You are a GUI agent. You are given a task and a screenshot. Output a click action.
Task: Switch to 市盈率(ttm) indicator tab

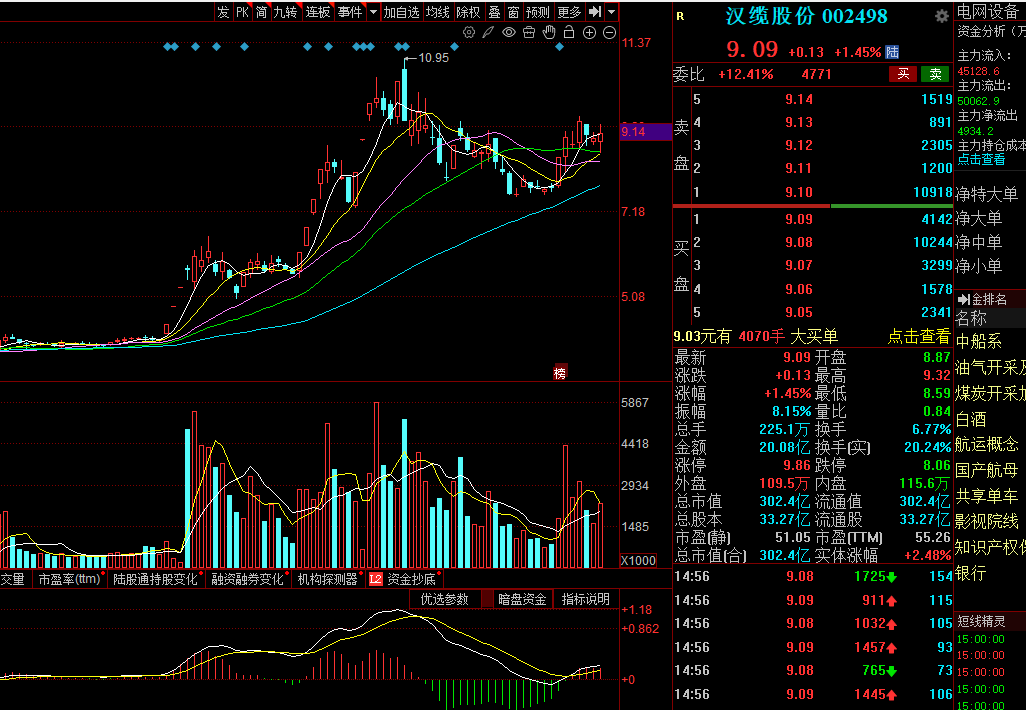pyautogui.click(x=69, y=579)
